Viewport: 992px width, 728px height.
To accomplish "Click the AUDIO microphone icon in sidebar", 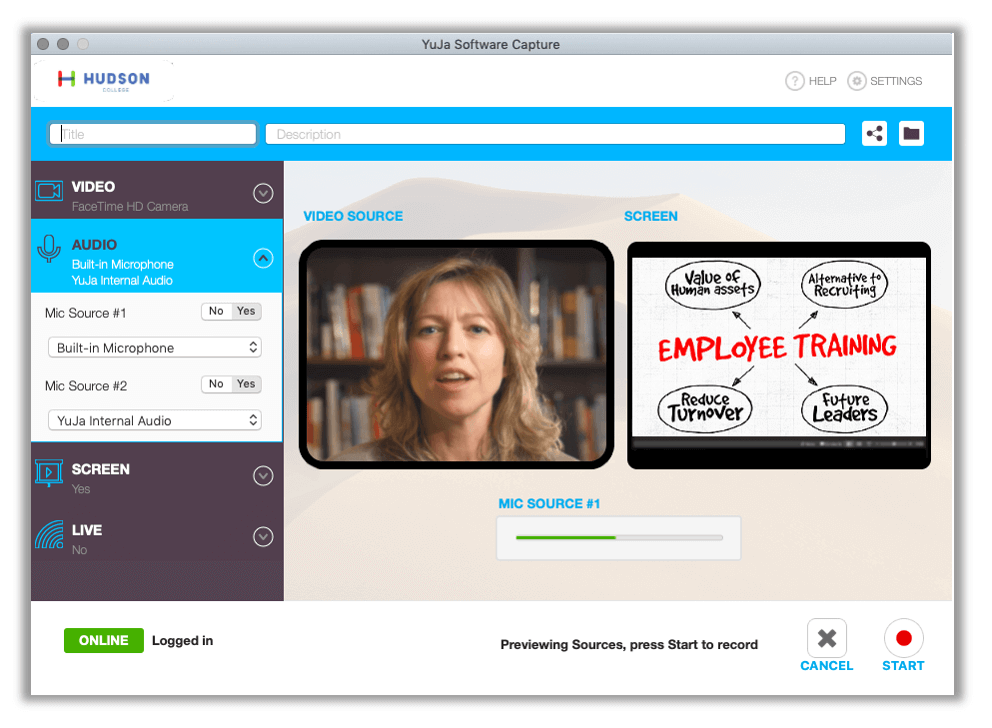I will click(49, 248).
